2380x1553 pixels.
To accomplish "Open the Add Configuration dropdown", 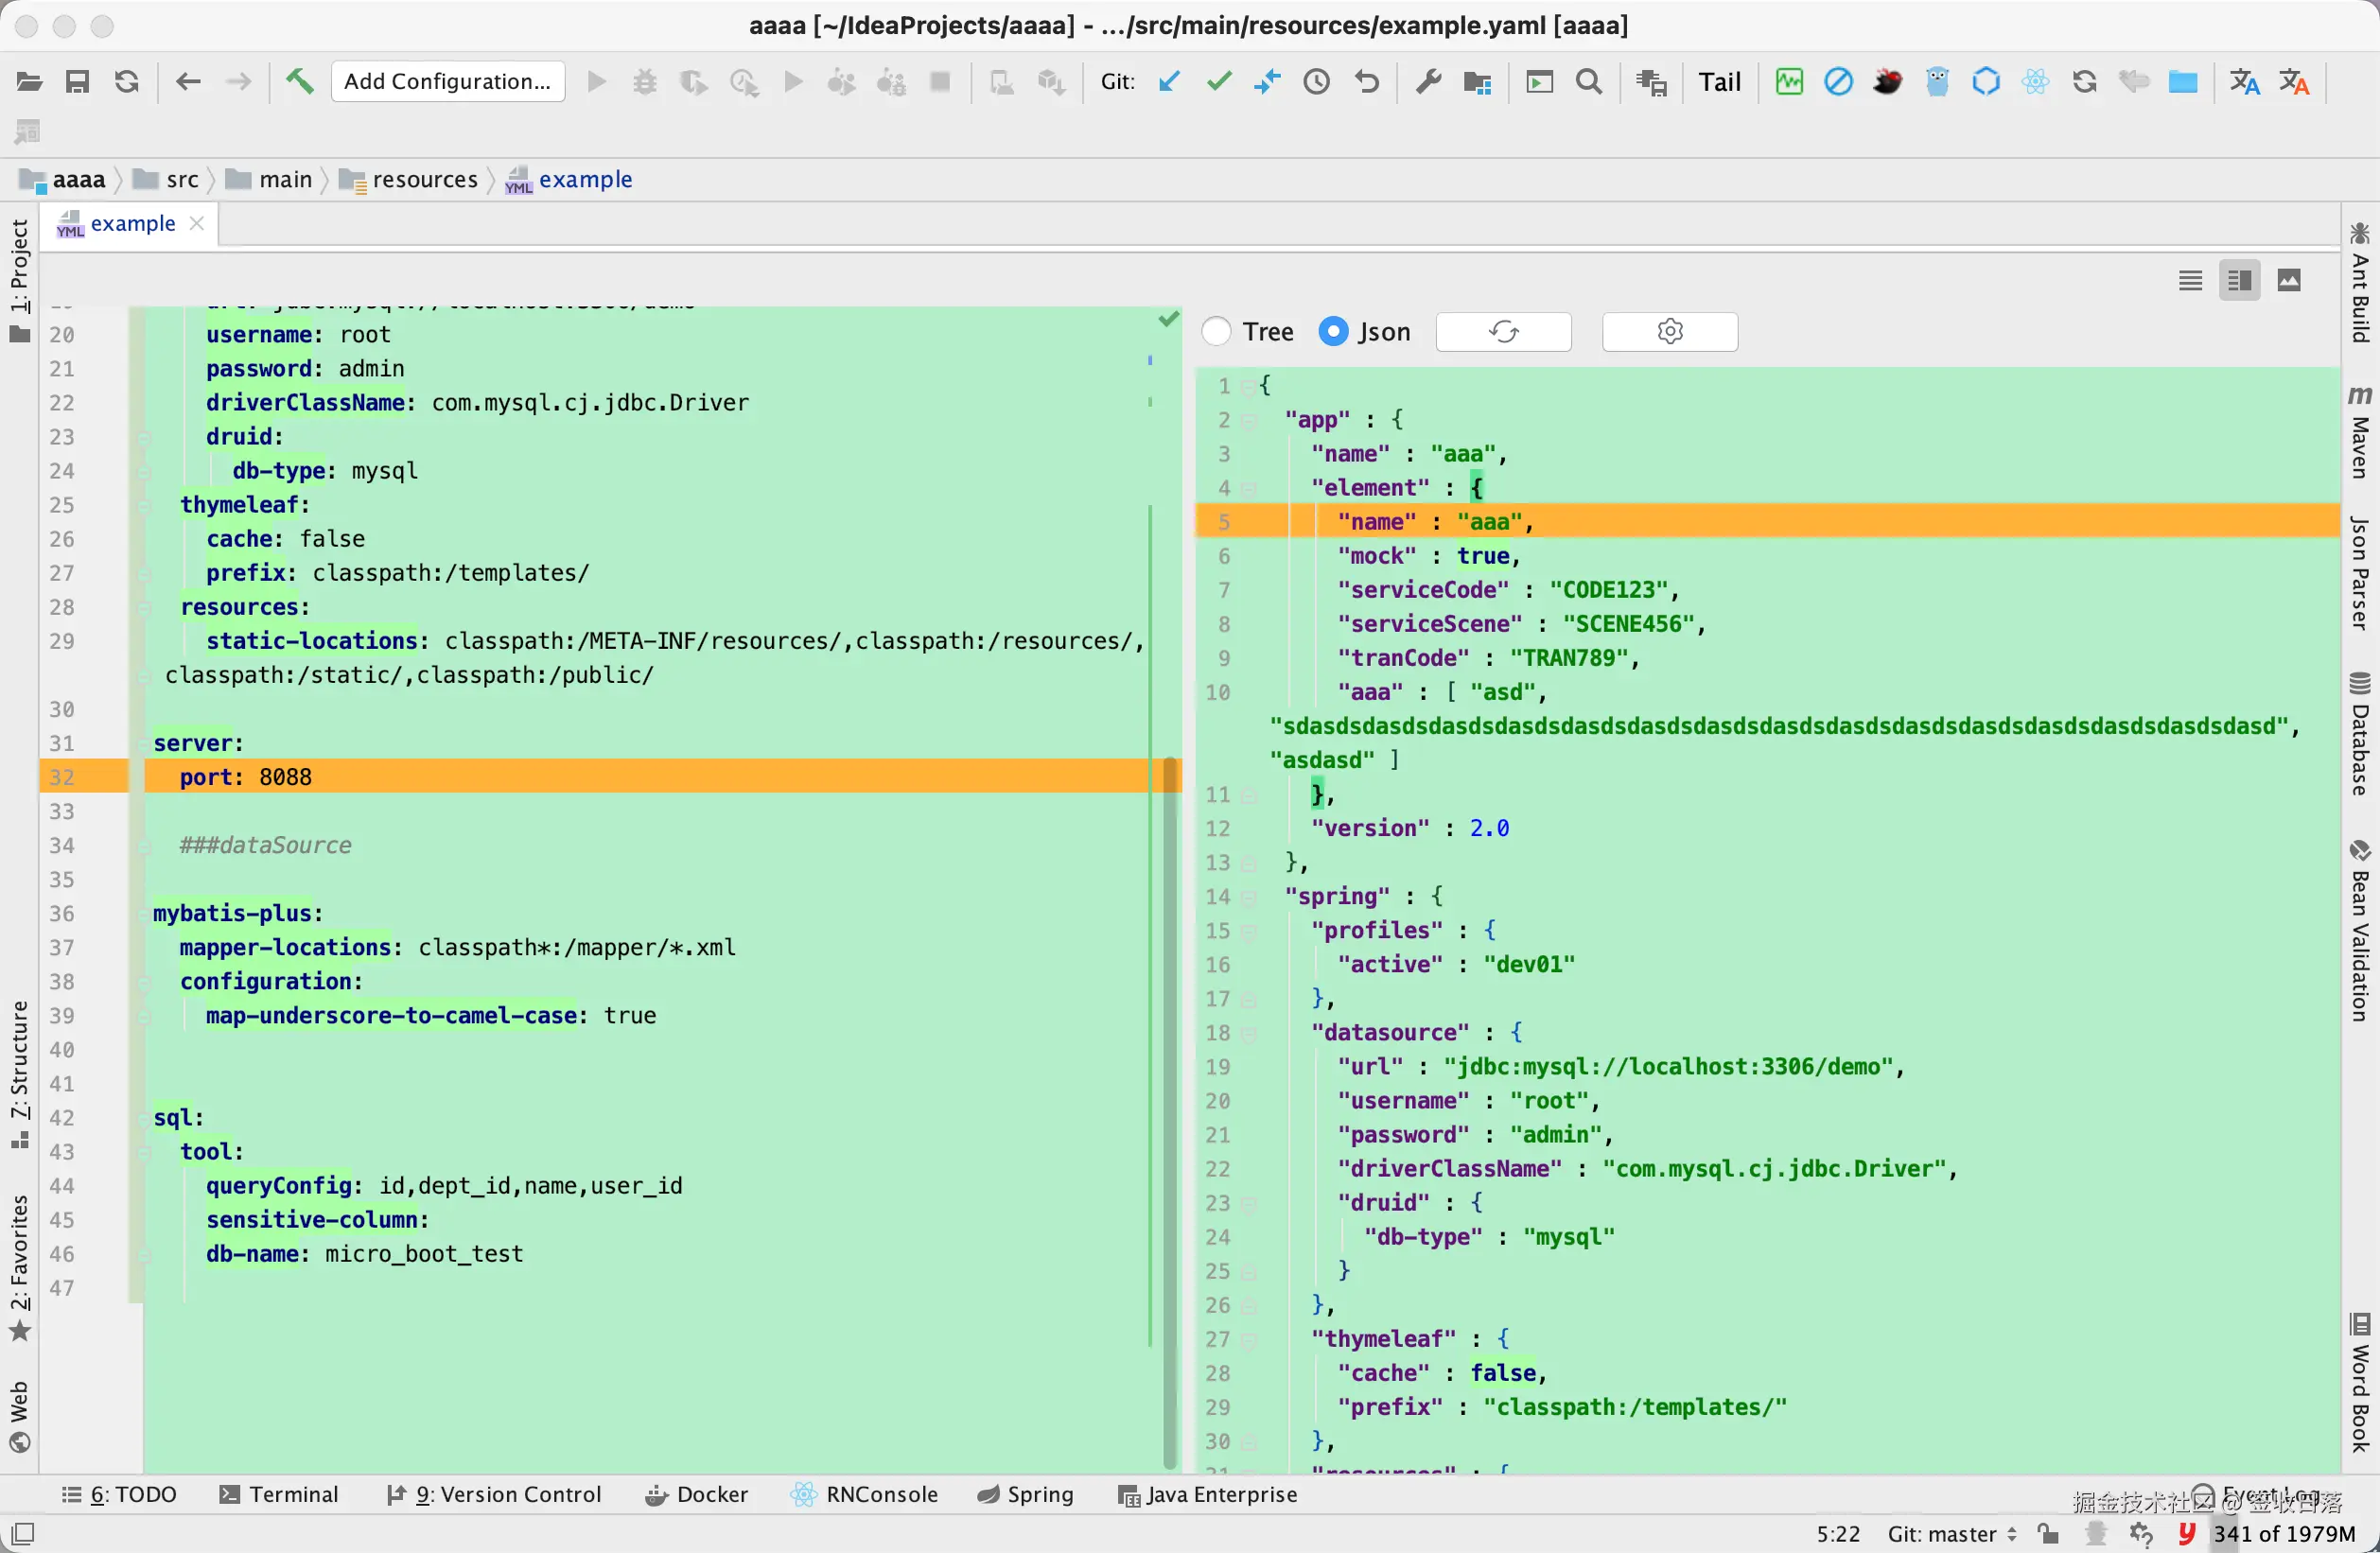I will point(448,81).
